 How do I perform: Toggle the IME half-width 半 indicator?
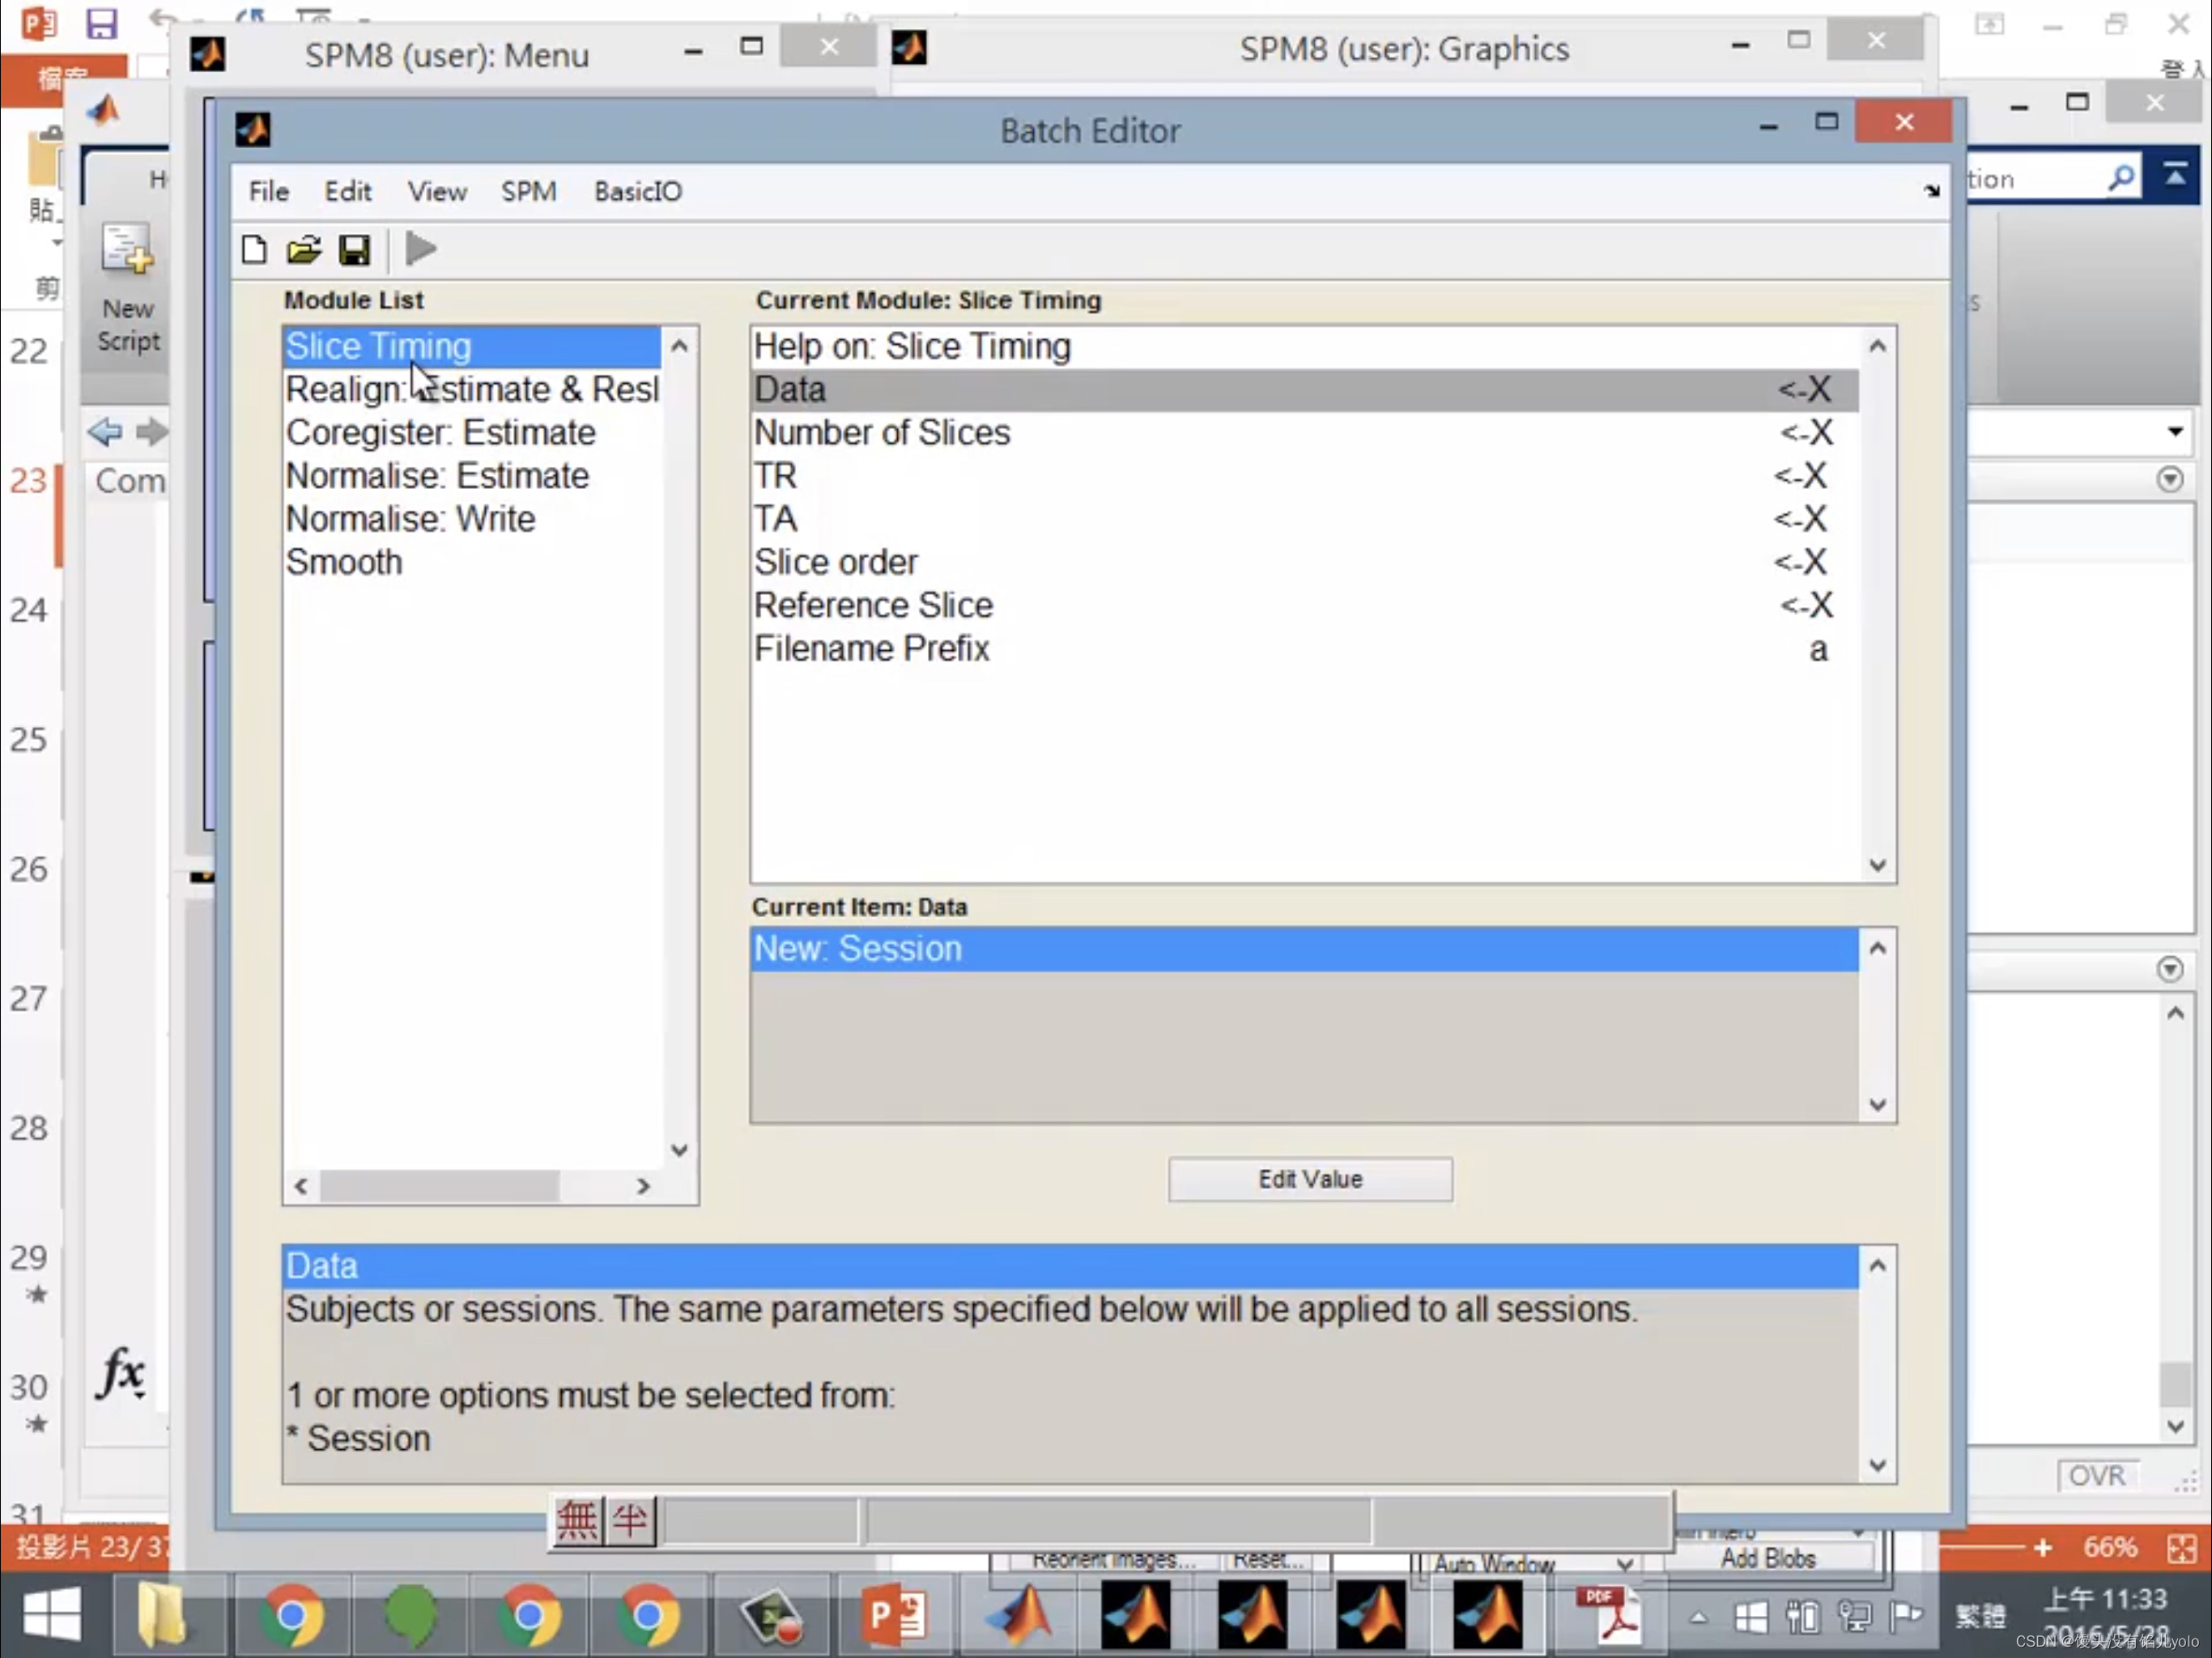click(x=630, y=1520)
